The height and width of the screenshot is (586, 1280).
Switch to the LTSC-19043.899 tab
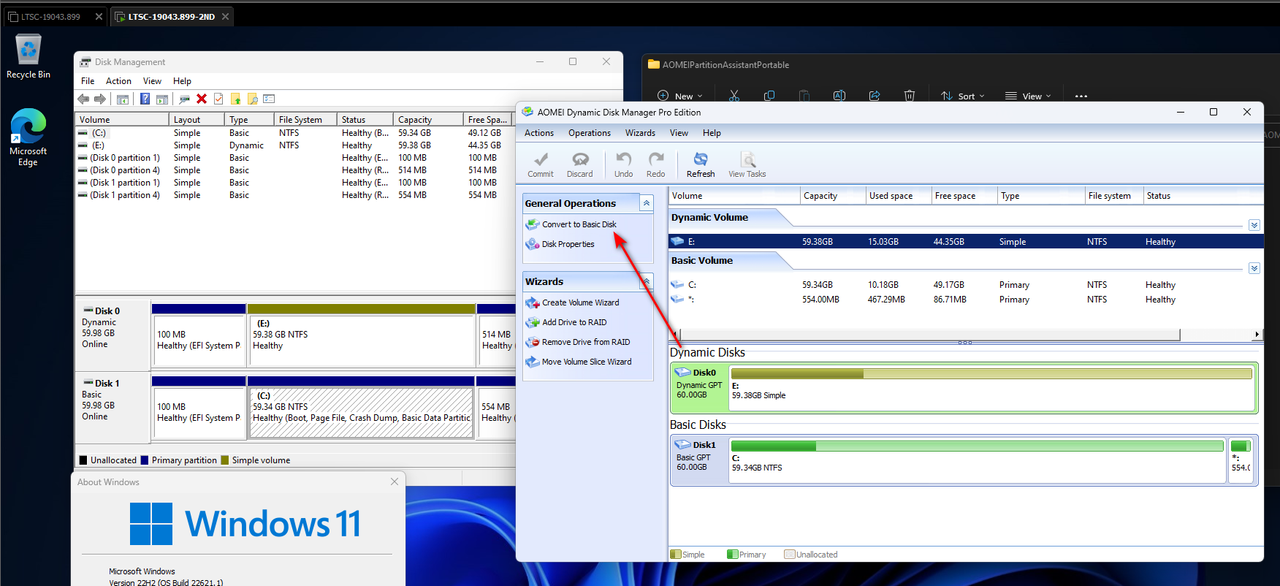pyautogui.click(x=53, y=17)
